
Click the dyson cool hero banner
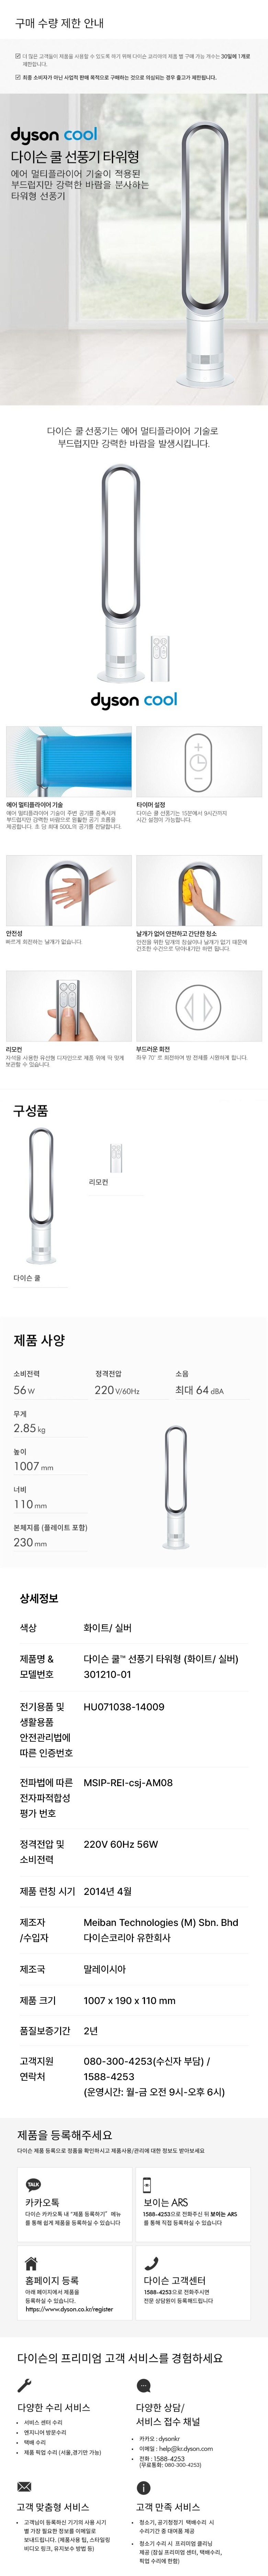point(134,250)
